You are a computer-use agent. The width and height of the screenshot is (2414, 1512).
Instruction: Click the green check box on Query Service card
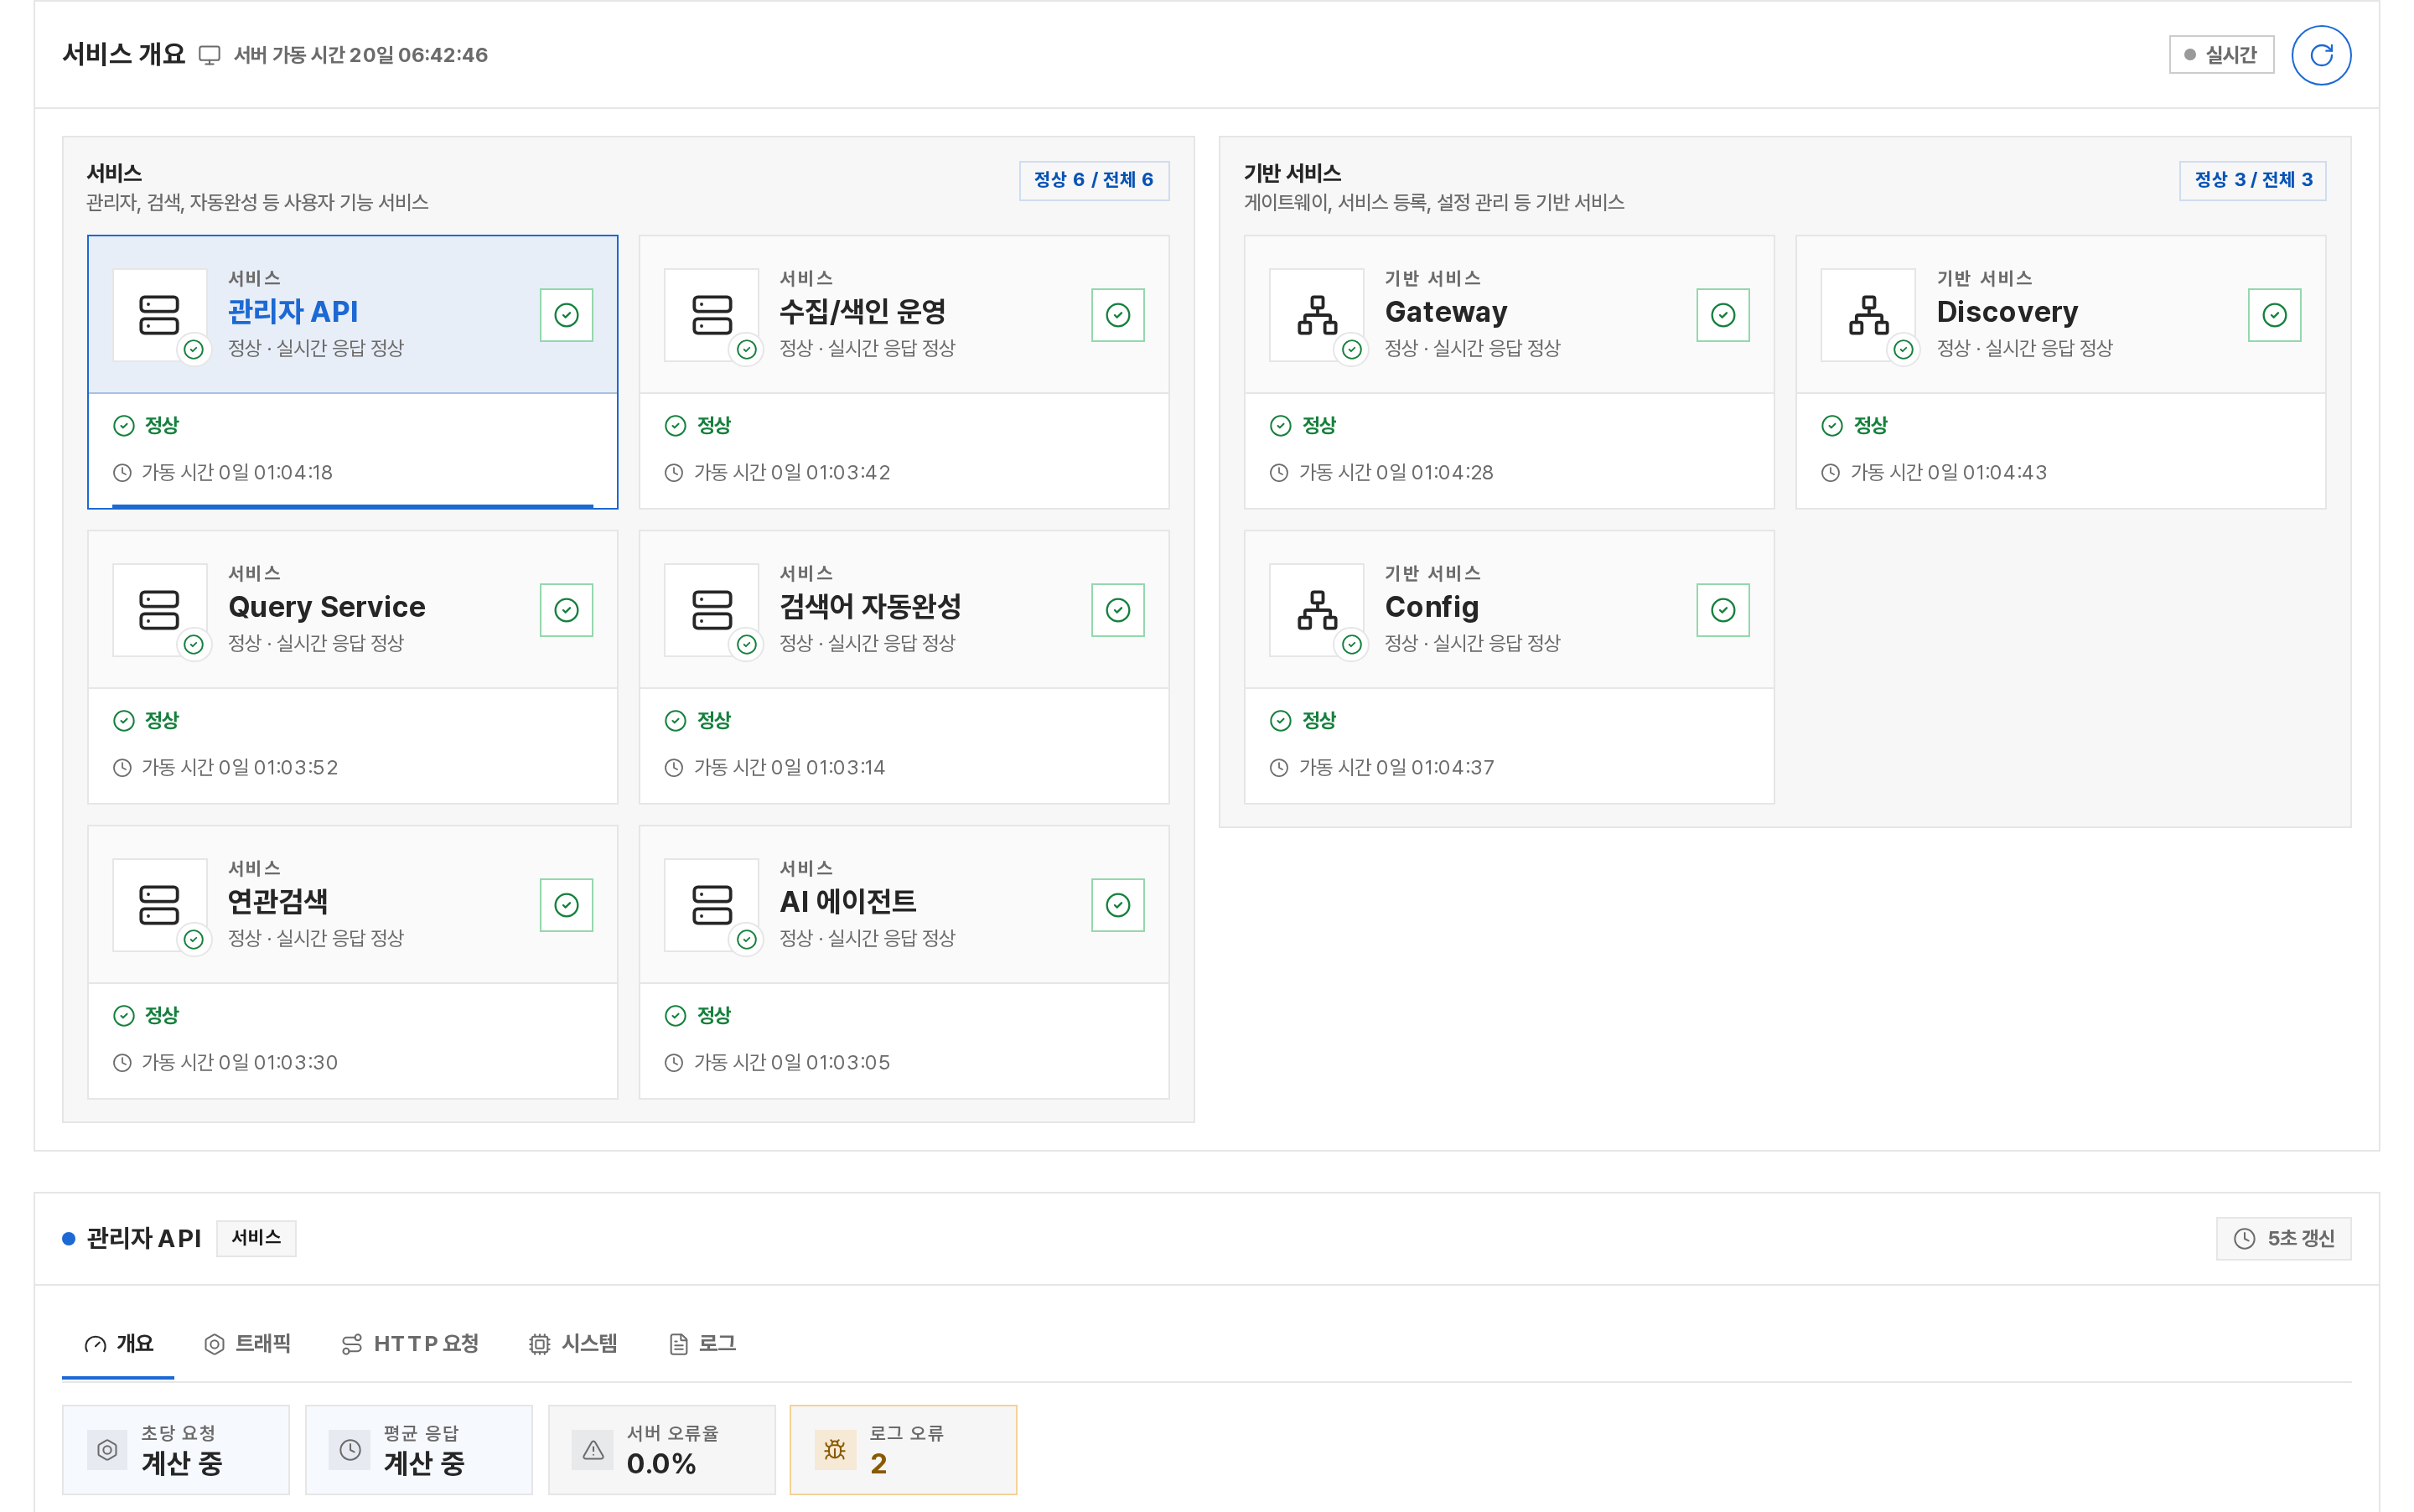[x=566, y=610]
